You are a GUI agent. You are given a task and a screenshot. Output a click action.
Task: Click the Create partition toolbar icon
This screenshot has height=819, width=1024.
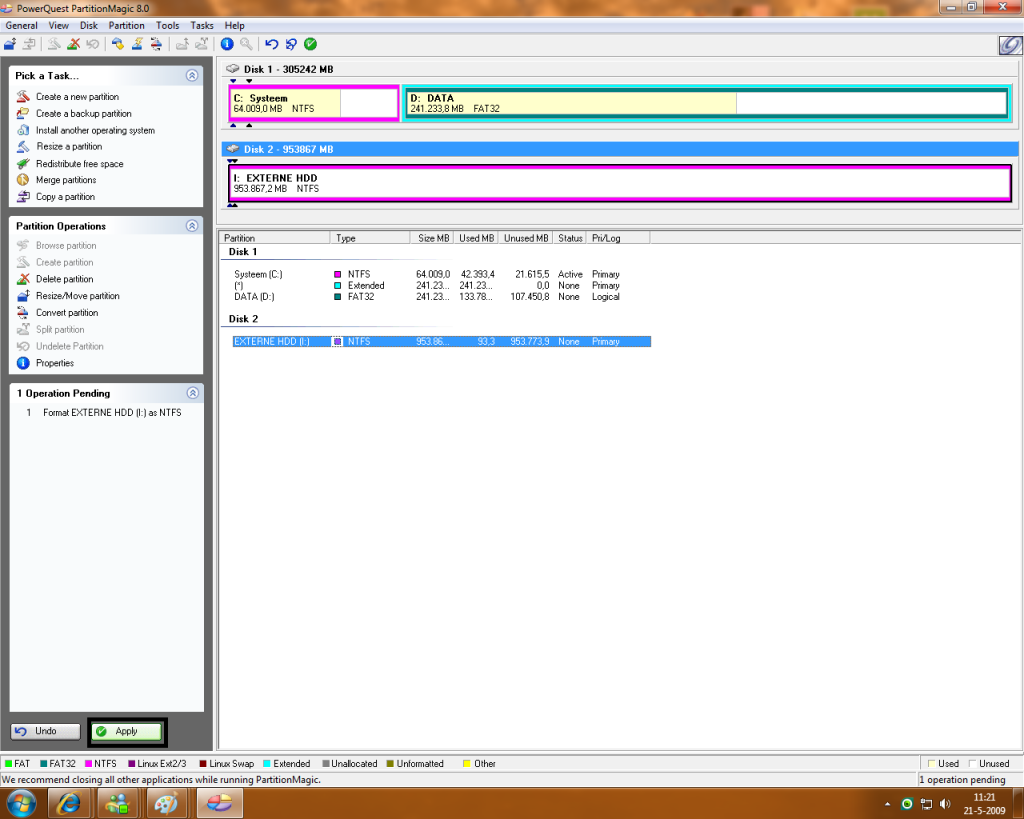(x=54, y=44)
